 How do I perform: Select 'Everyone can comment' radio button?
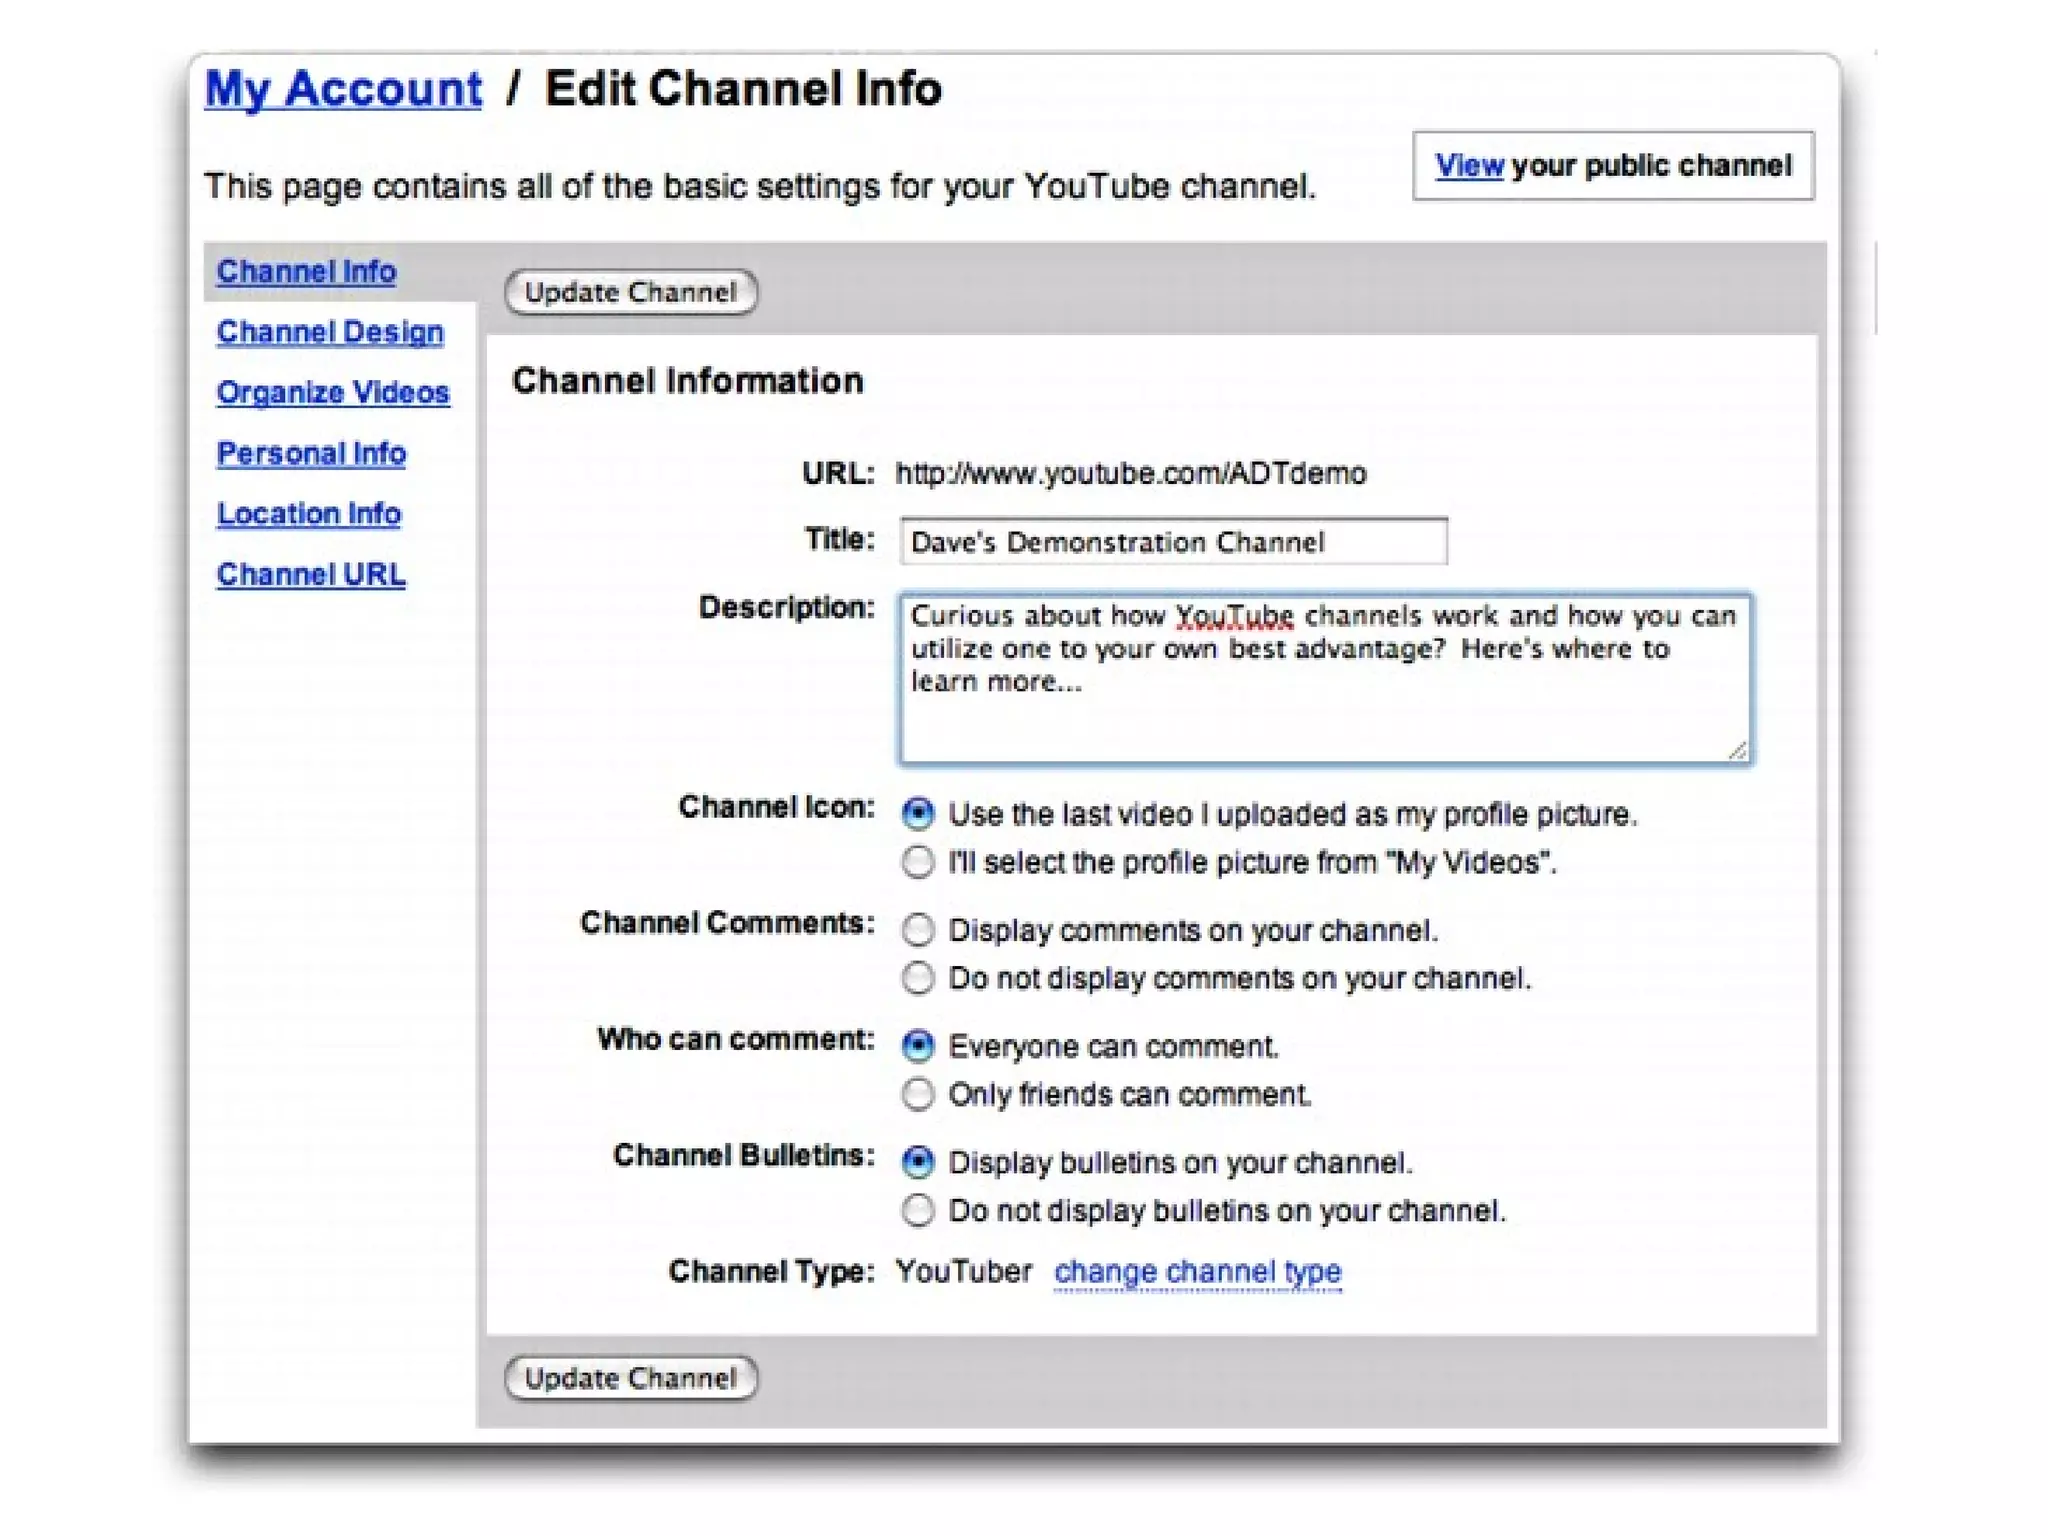917,1046
